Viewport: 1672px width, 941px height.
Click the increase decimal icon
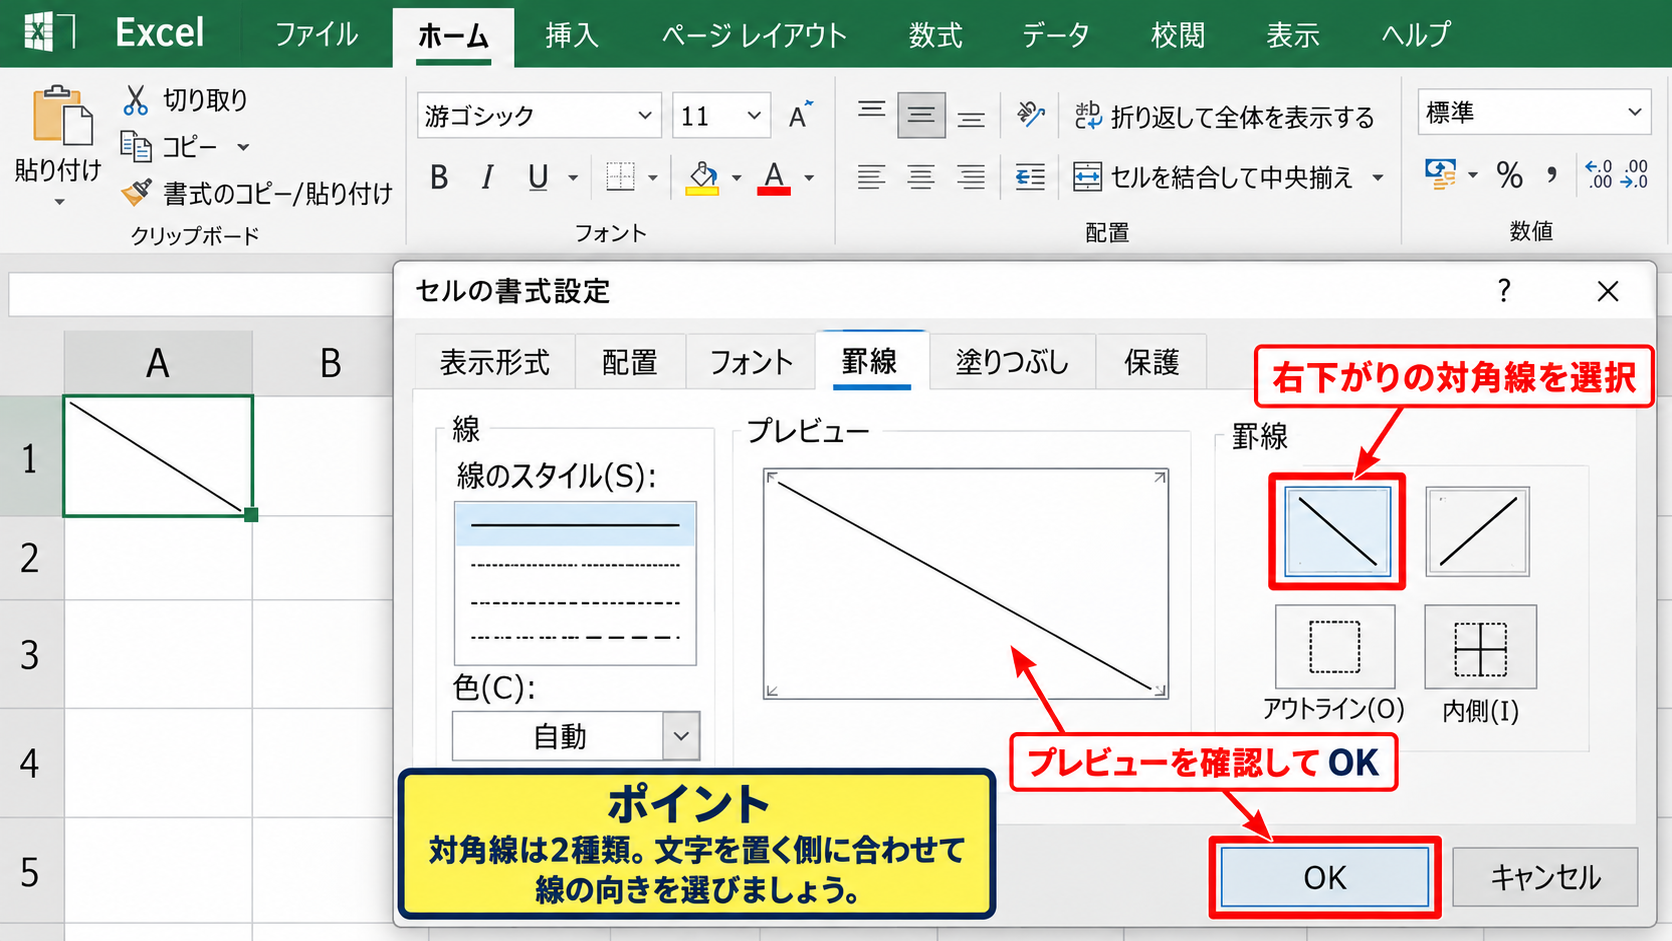[1599, 174]
